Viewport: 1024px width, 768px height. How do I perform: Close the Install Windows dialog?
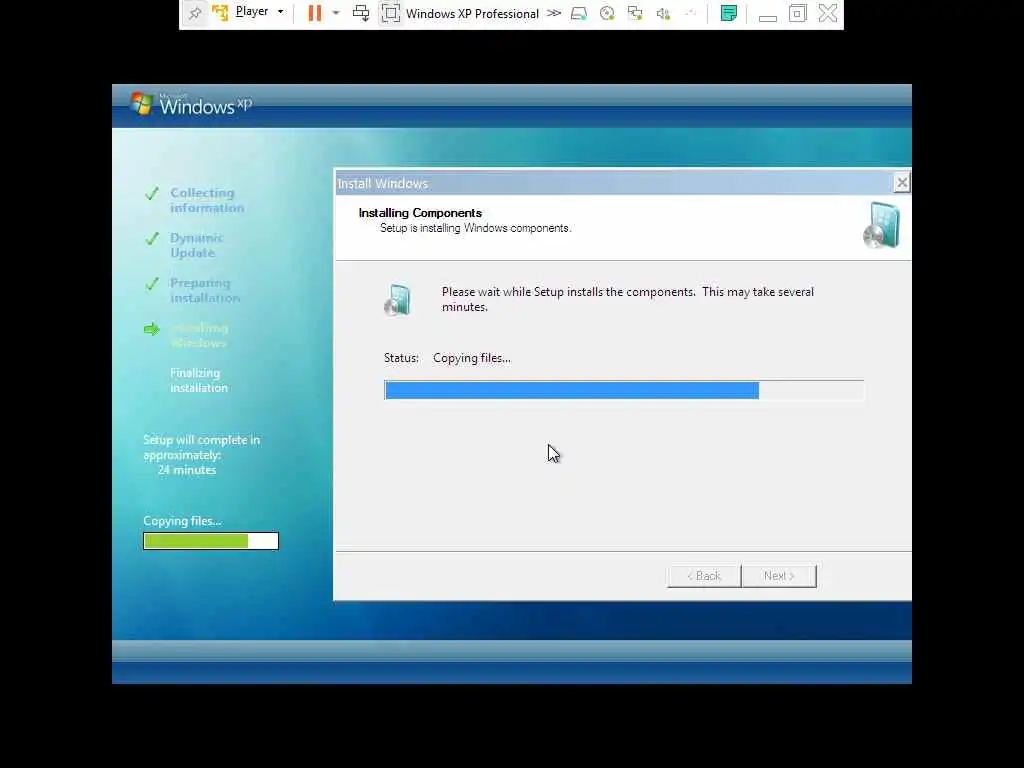tap(901, 183)
